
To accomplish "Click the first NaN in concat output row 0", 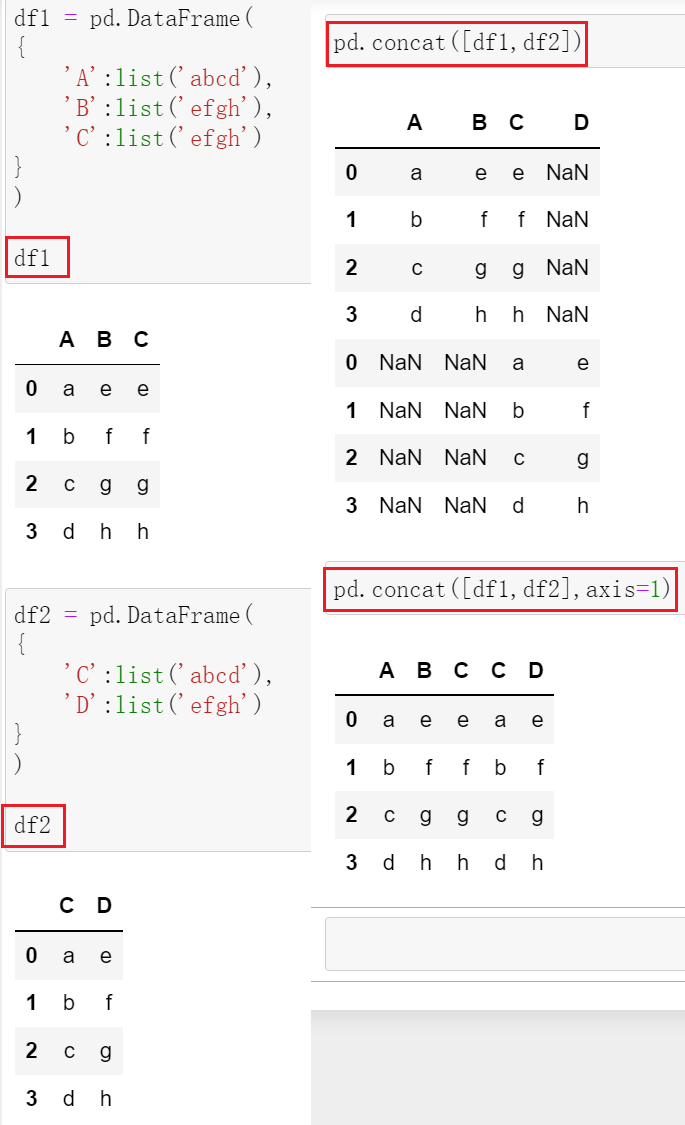I will click(567, 173).
